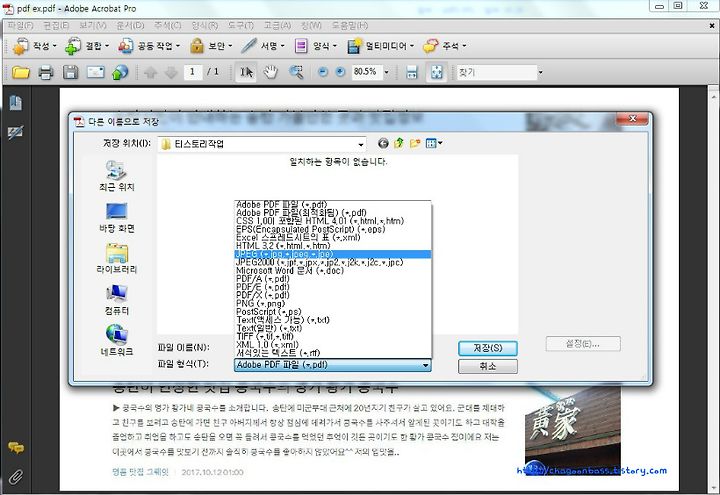This screenshot has height=495, width=720.
Task: Select HTML 3.2 file format option
Action: click(333, 246)
